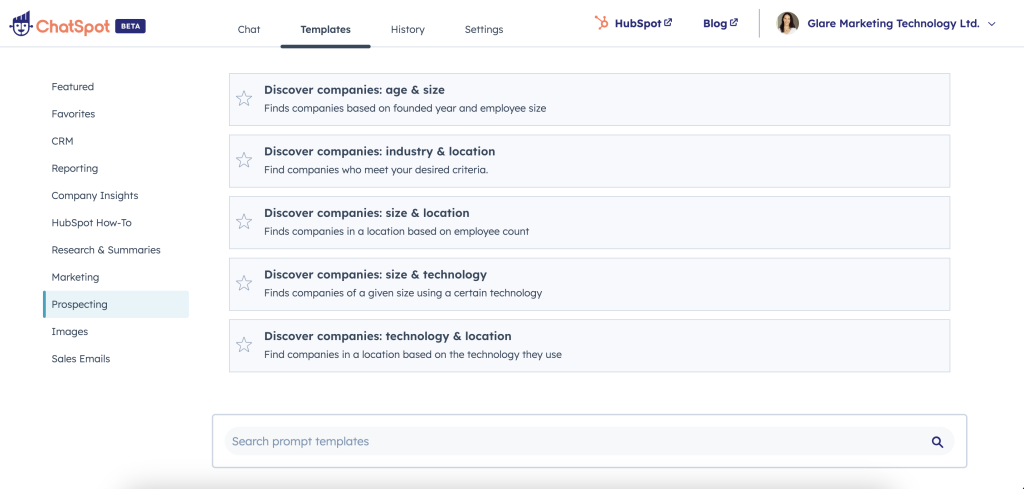Switch to the Chat tab
The image size is (1024, 489).
click(249, 30)
